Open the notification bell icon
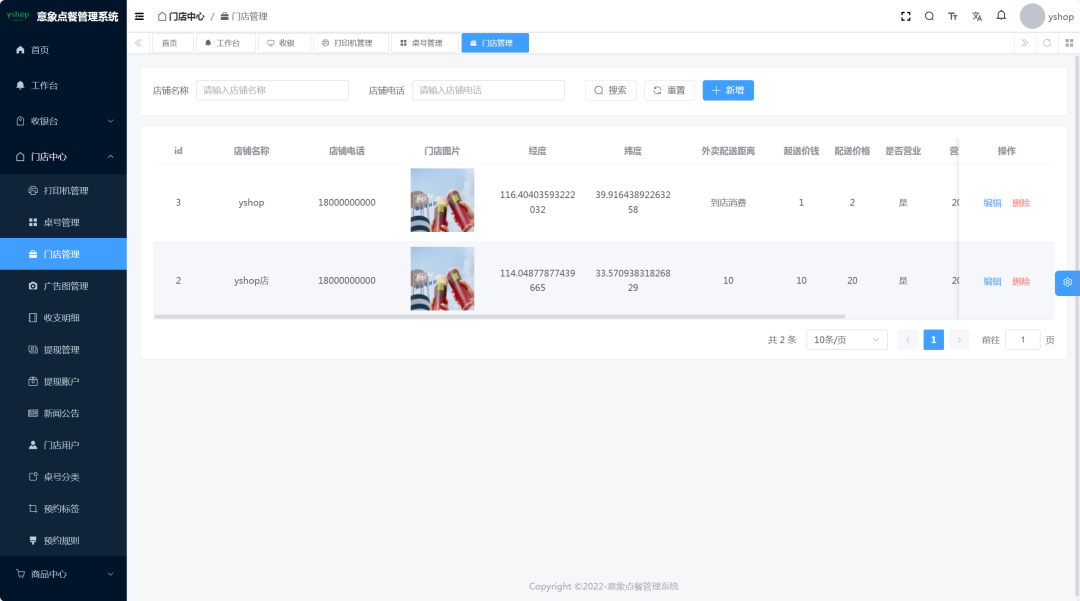The image size is (1080, 601). click(x=1001, y=16)
